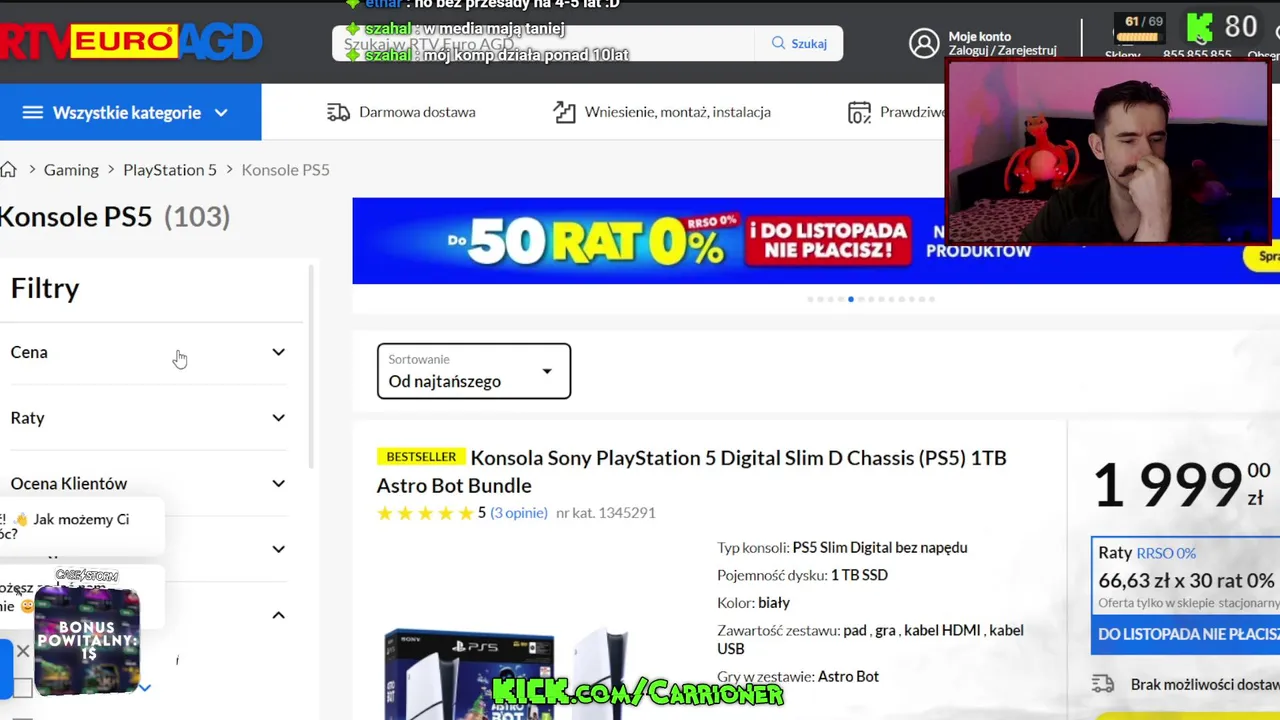
Task: Focus the Szukaj w RTV Euro AGD field
Action: (x=544, y=43)
